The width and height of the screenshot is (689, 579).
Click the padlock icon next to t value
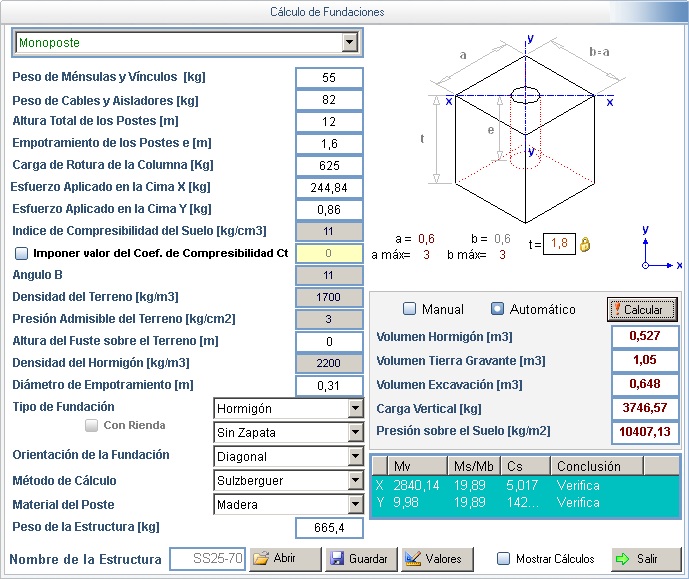(x=585, y=244)
